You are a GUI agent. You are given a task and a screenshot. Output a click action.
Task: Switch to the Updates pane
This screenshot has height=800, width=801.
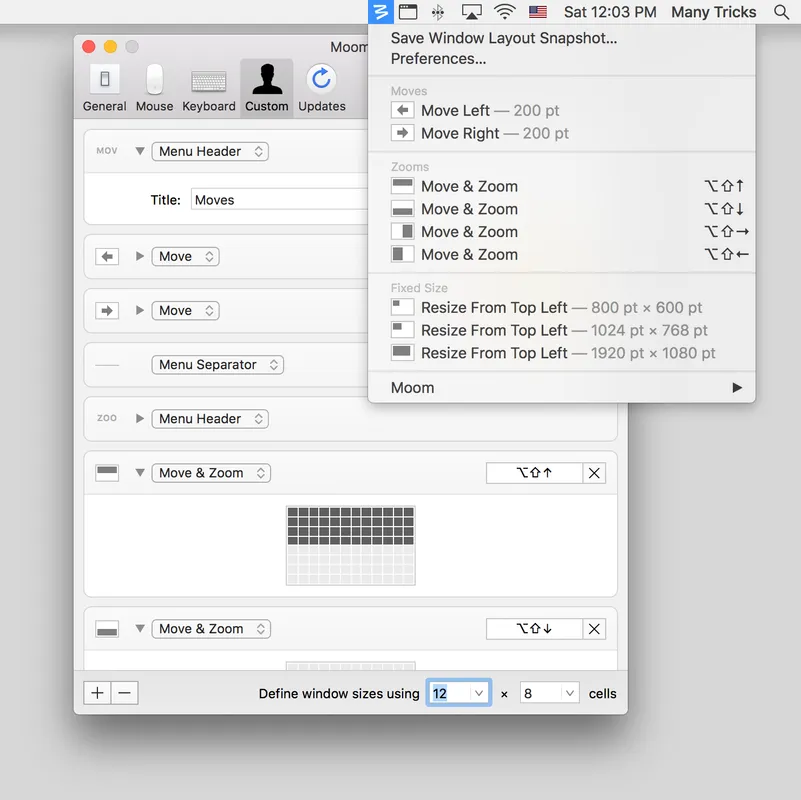[x=321, y=88]
